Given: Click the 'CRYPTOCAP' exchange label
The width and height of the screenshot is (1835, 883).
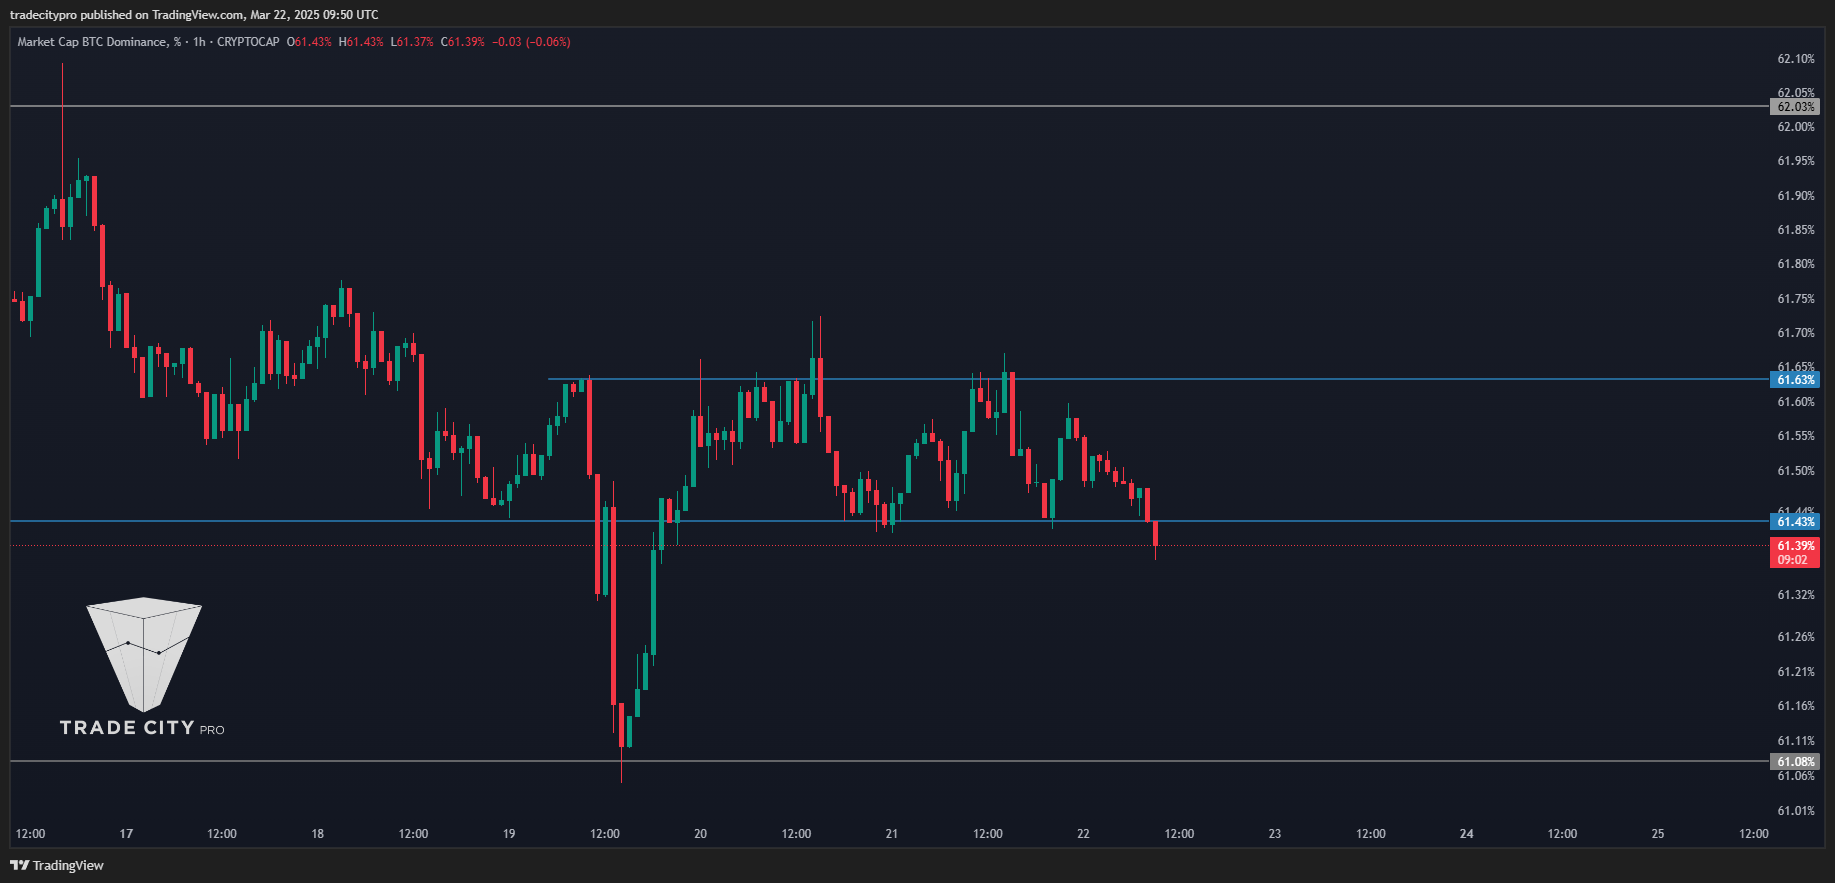Looking at the screenshot, I should click(248, 42).
